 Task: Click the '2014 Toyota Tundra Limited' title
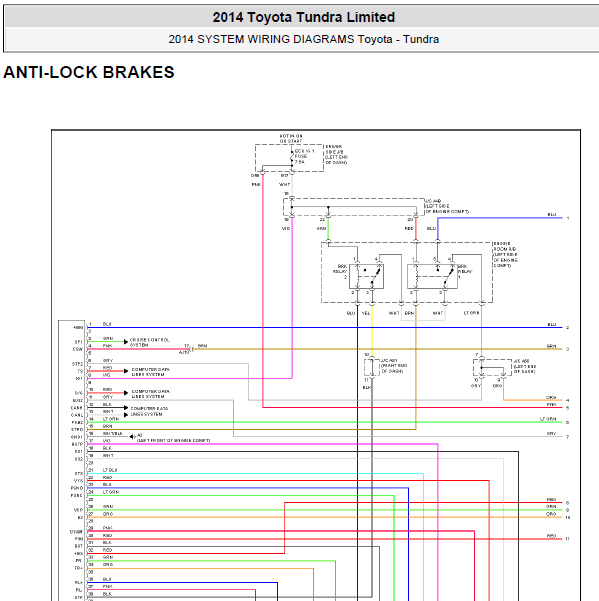[x=304, y=17]
